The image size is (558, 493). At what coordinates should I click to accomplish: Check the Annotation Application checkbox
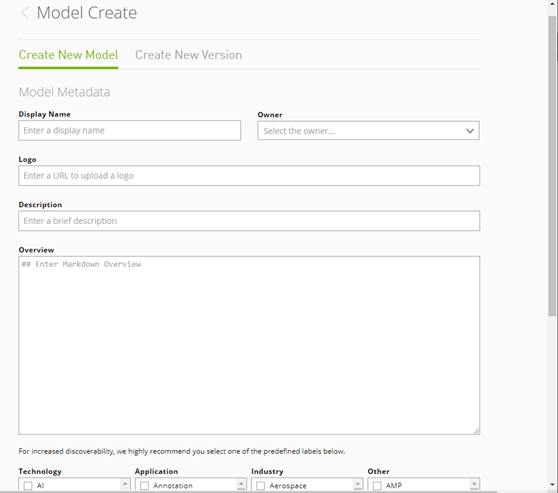pyautogui.click(x=144, y=486)
